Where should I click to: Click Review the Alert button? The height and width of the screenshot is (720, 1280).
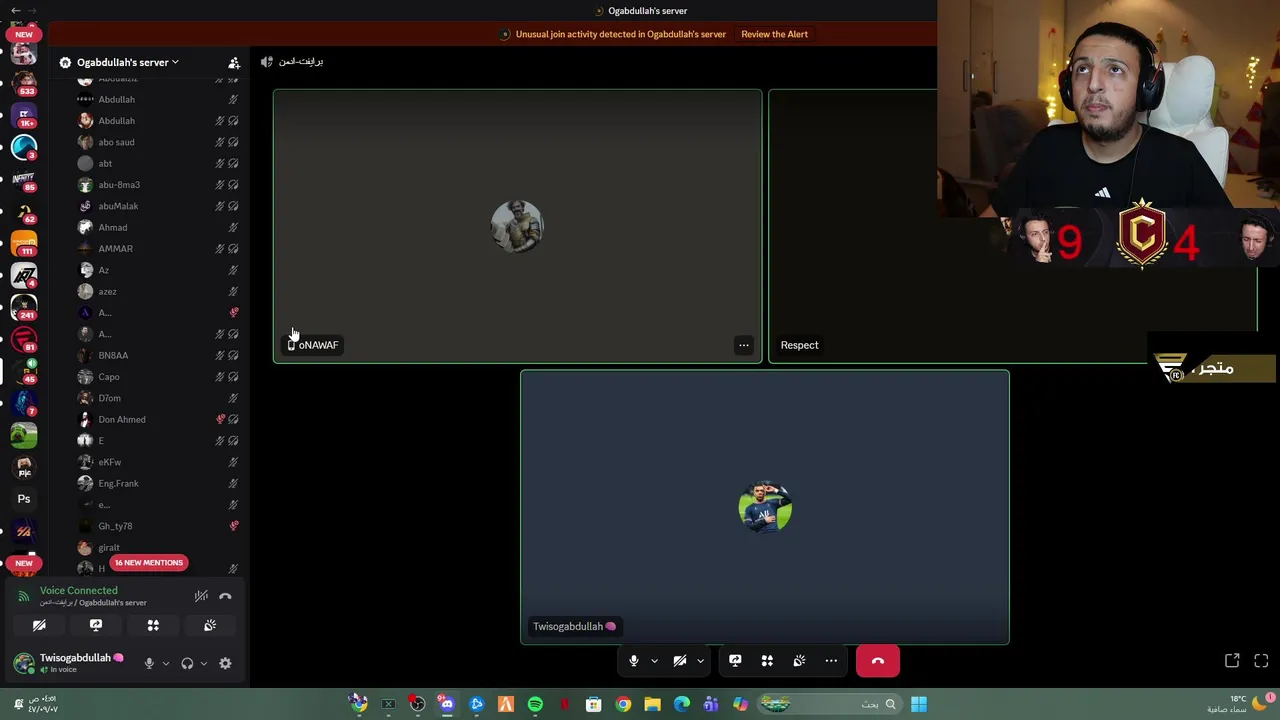click(774, 34)
